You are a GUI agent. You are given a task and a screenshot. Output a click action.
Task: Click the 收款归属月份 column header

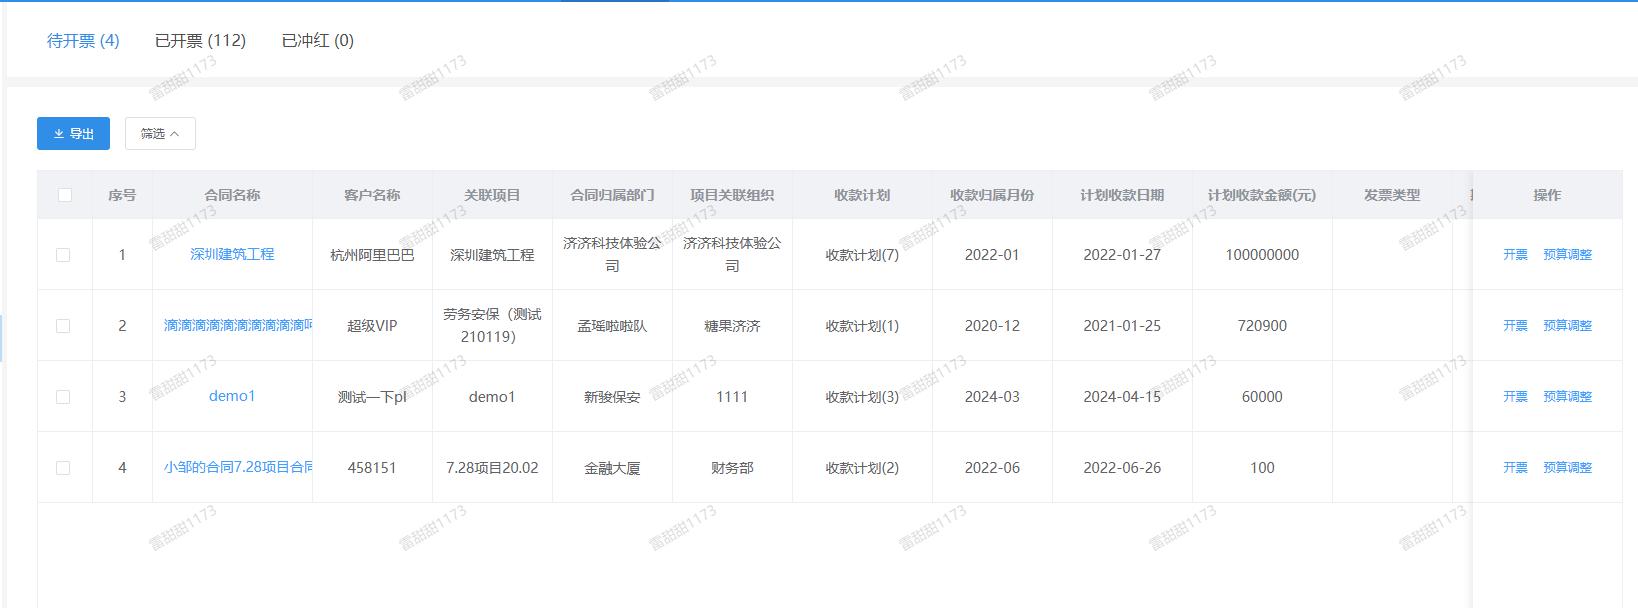(x=992, y=195)
